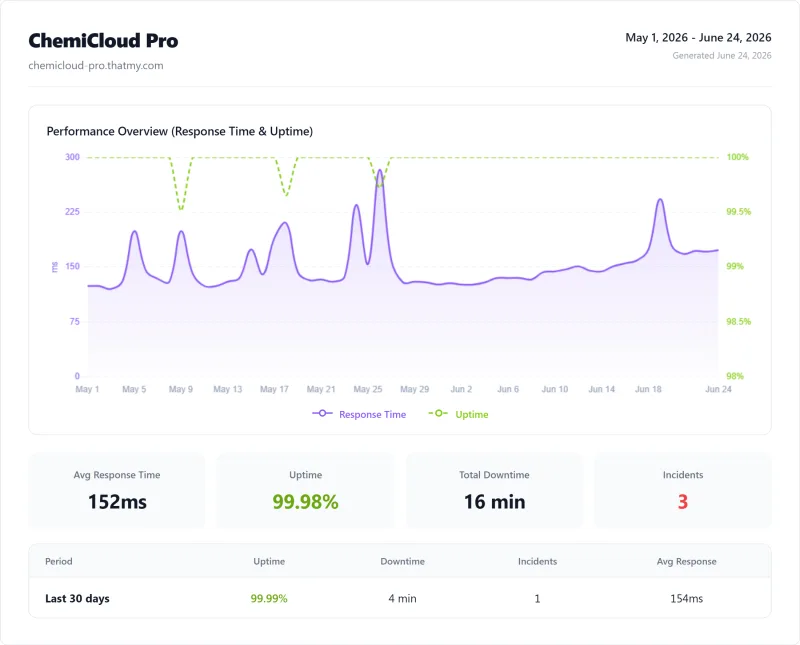Click the Downtime column header
The height and width of the screenshot is (645, 800).
coord(403,561)
